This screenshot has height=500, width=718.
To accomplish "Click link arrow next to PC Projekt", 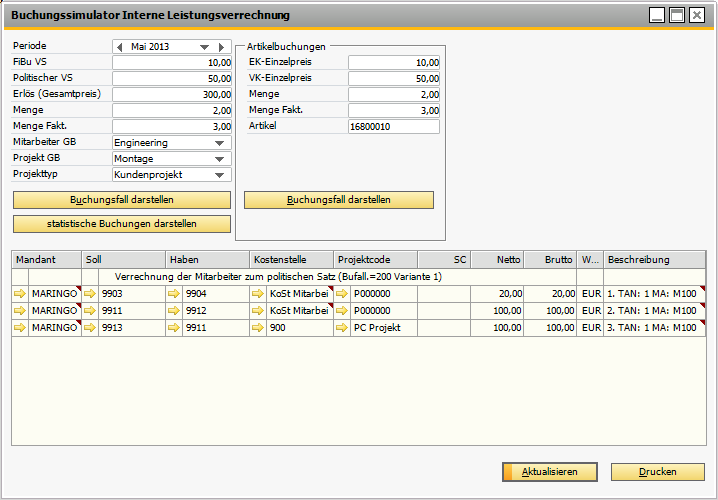I will pos(342,328).
